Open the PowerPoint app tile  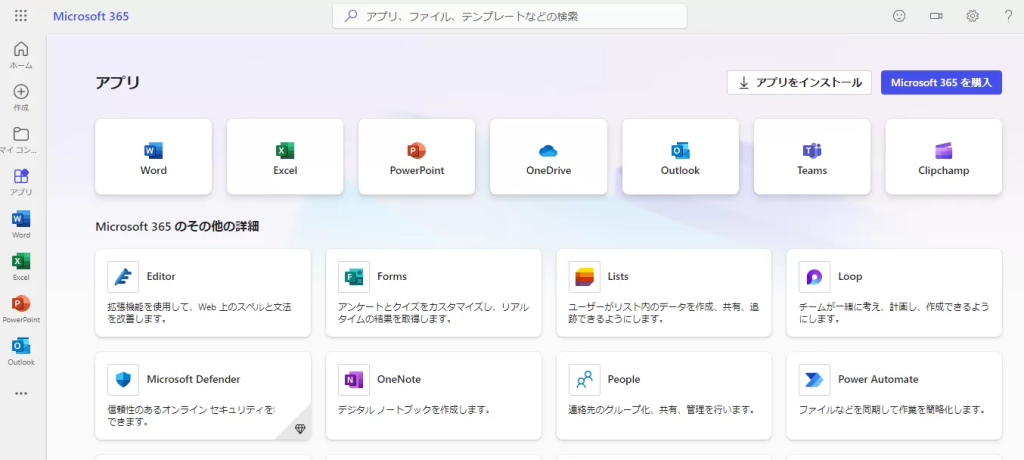(416, 156)
